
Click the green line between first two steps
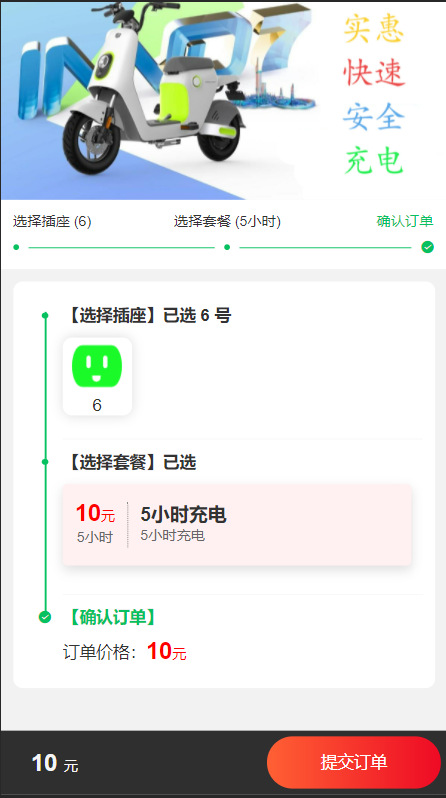[x=122, y=248]
